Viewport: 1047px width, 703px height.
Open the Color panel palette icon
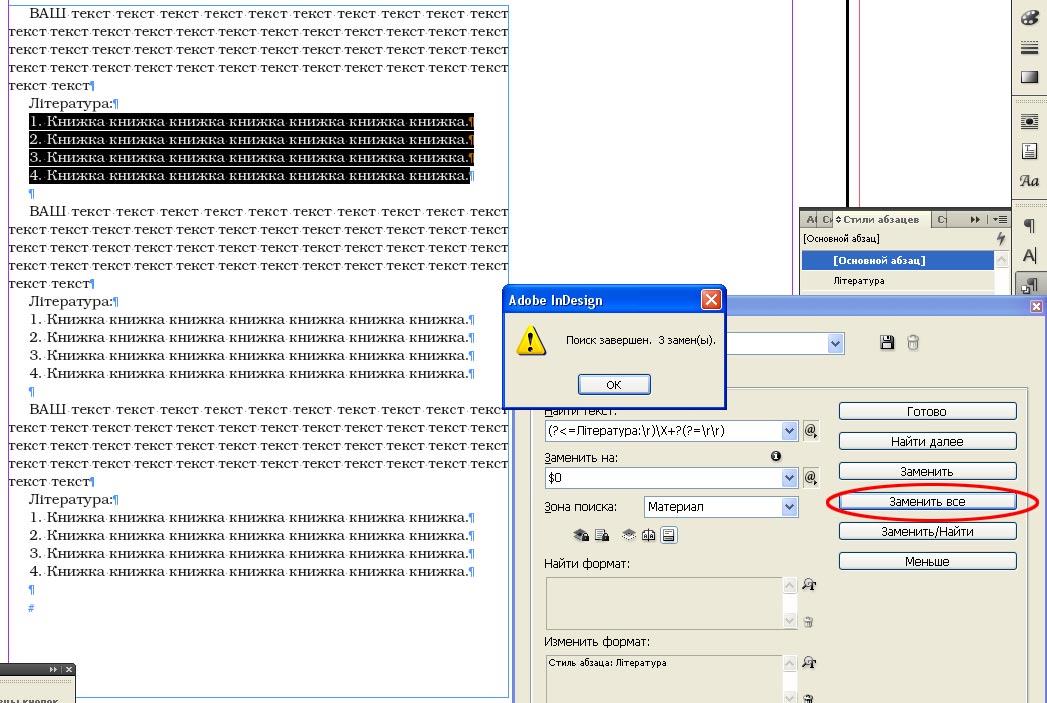[1030, 18]
